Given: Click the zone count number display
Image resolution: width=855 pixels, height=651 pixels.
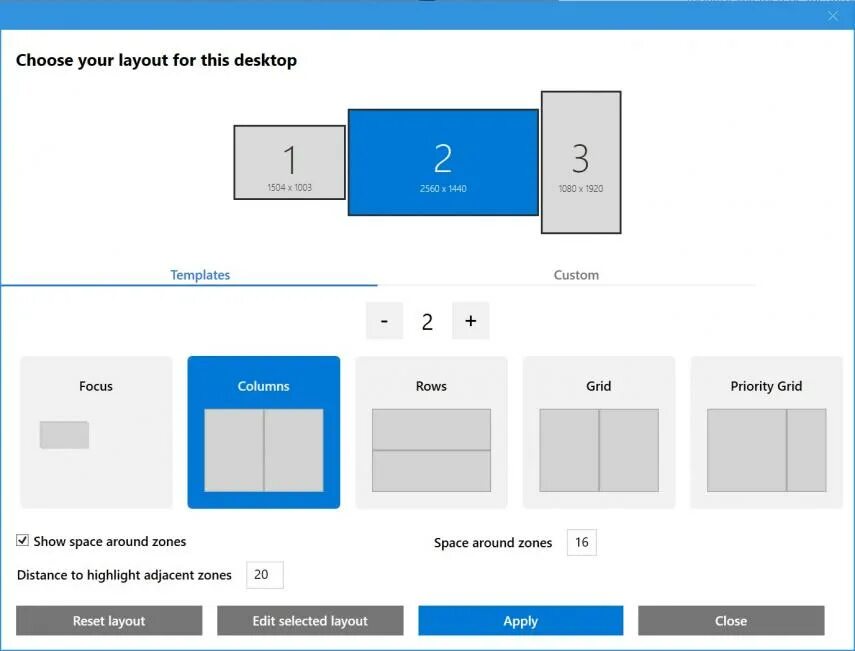Looking at the screenshot, I should point(427,320).
